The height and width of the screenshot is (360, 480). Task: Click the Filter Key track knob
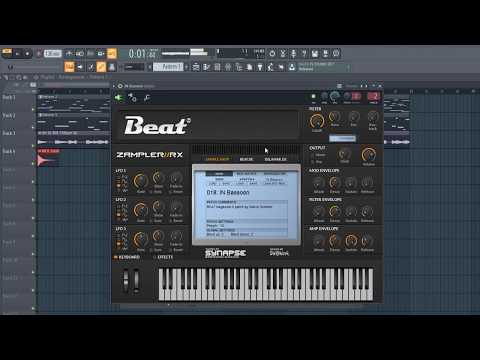point(373,117)
